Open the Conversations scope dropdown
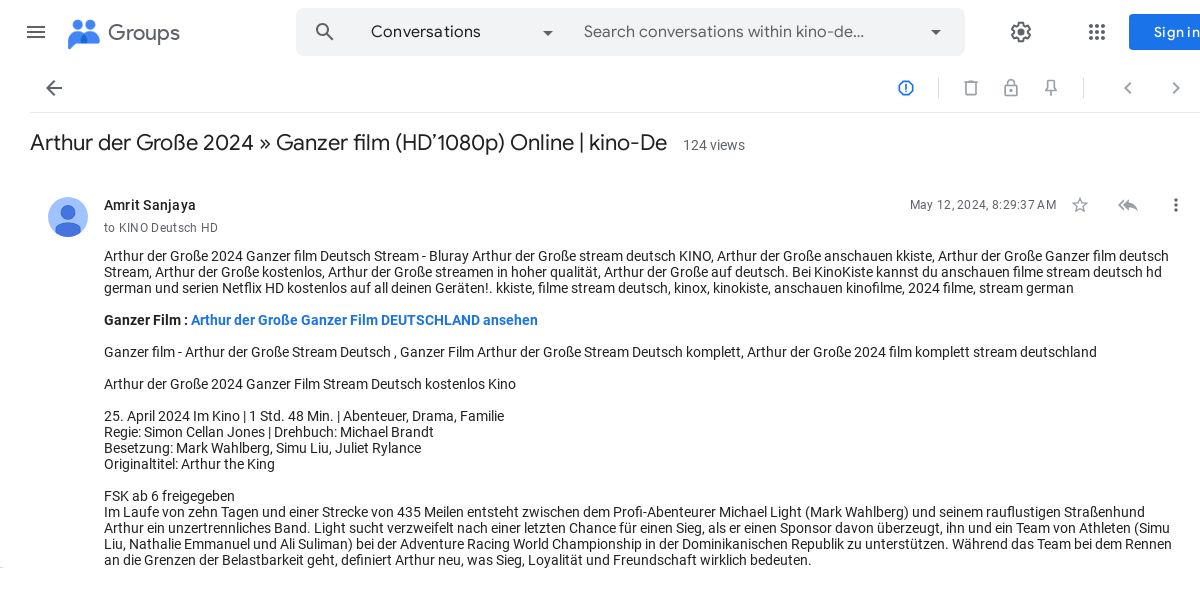The width and height of the screenshot is (1200, 600). [x=462, y=32]
